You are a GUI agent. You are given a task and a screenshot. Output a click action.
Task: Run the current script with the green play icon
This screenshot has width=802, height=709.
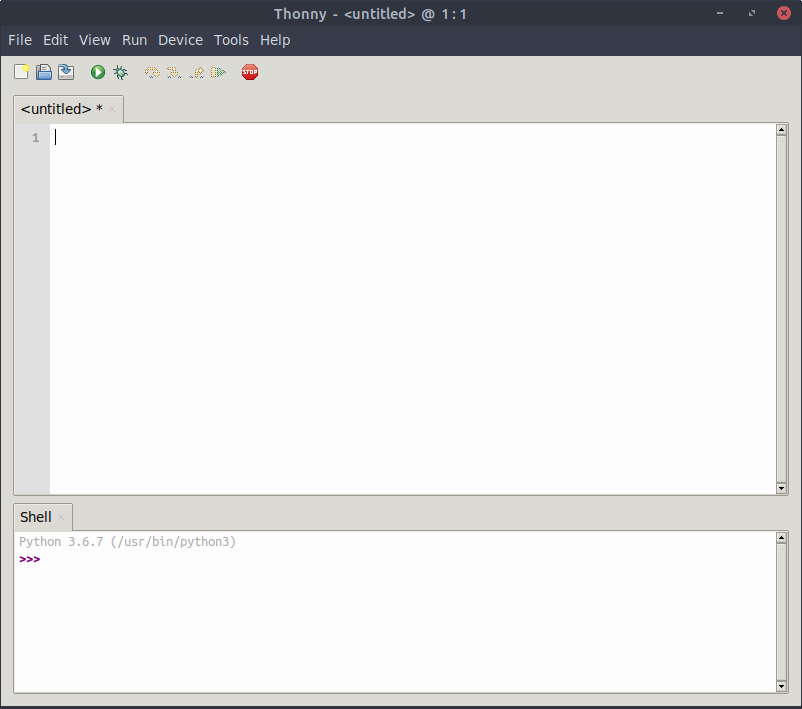pos(98,72)
